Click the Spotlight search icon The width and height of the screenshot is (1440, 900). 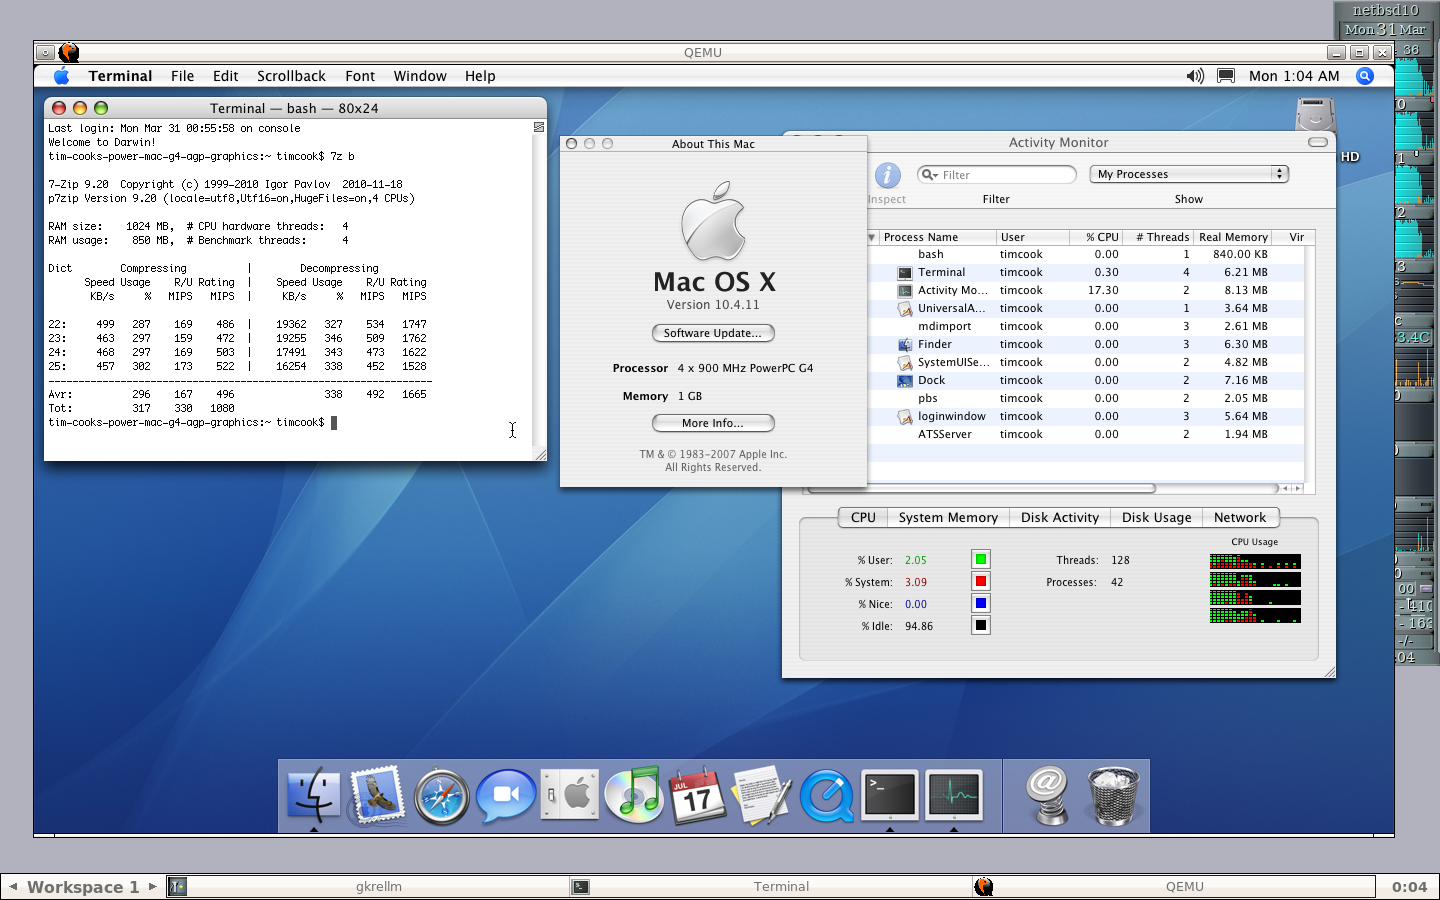1365,76
